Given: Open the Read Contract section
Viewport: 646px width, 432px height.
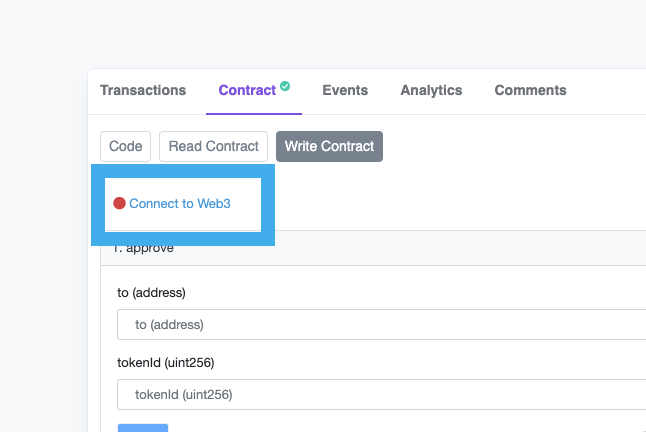Looking at the screenshot, I should 213,146.
